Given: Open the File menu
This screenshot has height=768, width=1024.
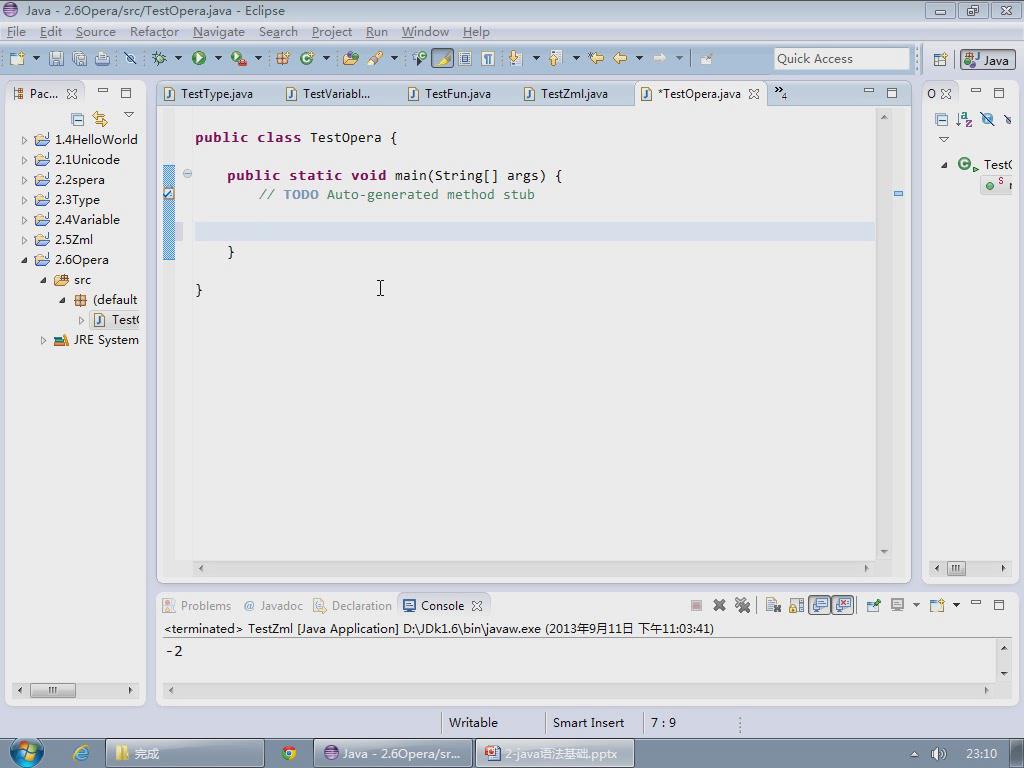Looking at the screenshot, I should (x=16, y=31).
